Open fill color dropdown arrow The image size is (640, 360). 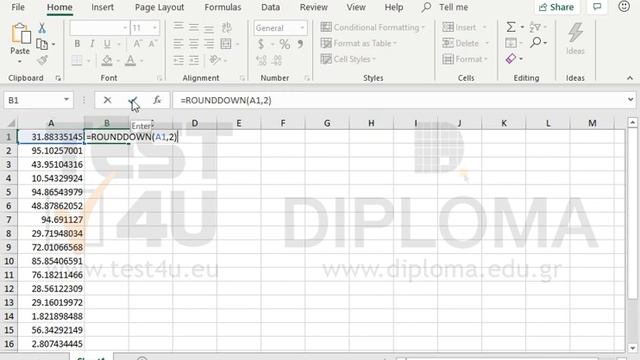pyautogui.click(x=118, y=61)
